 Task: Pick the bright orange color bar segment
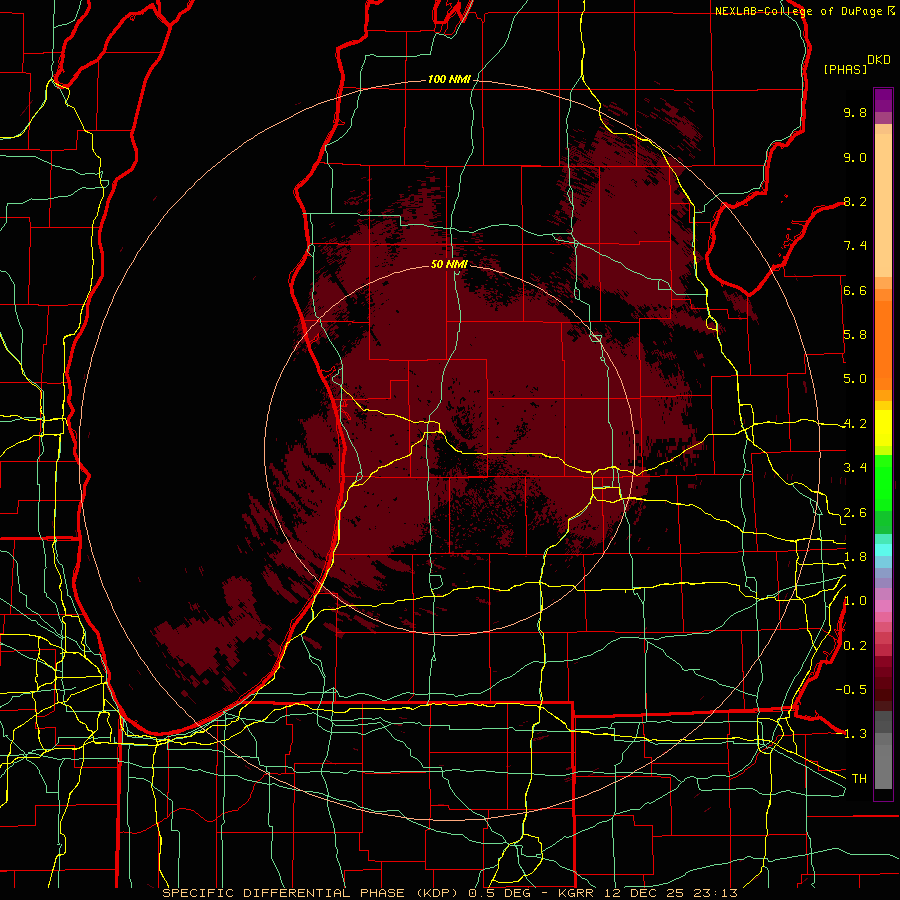tap(883, 344)
